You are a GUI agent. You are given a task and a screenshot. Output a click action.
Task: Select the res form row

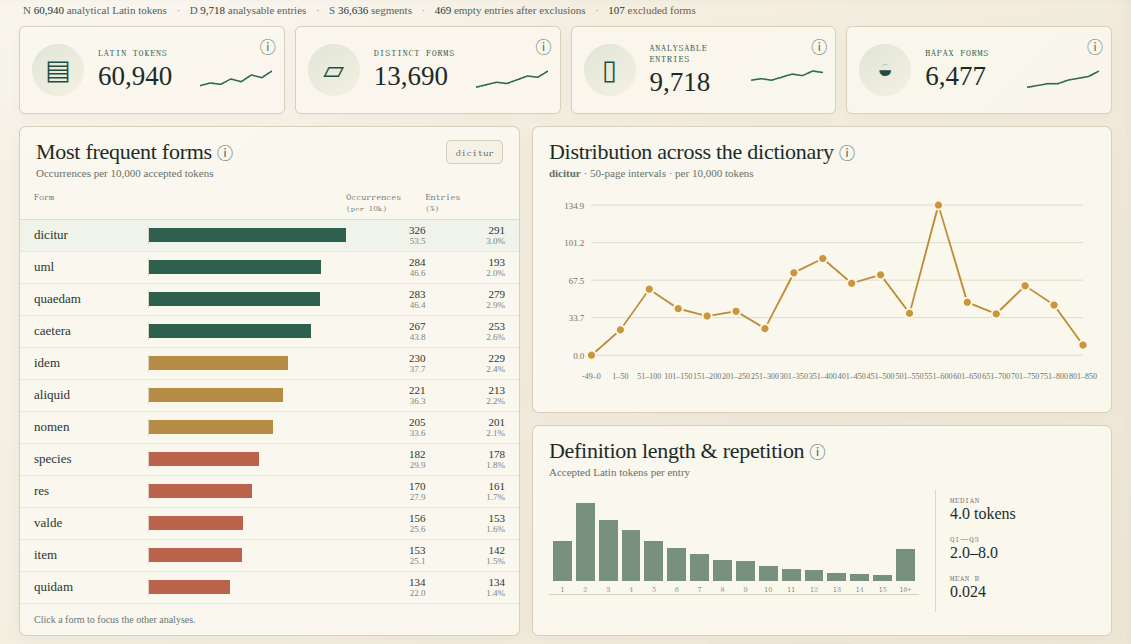269,491
